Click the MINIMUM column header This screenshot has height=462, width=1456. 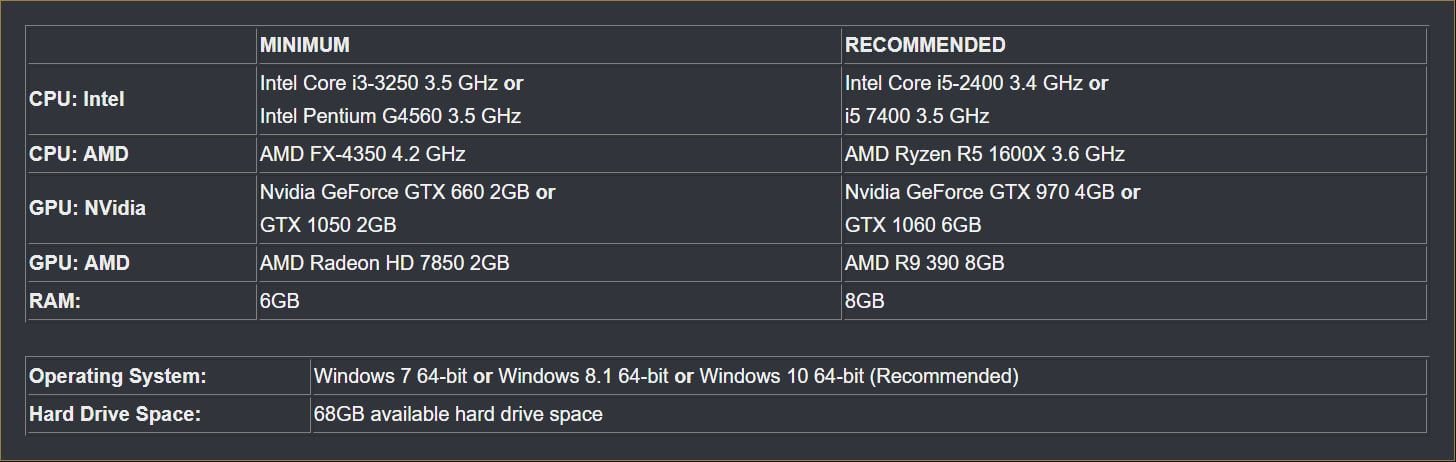tap(304, 45)
